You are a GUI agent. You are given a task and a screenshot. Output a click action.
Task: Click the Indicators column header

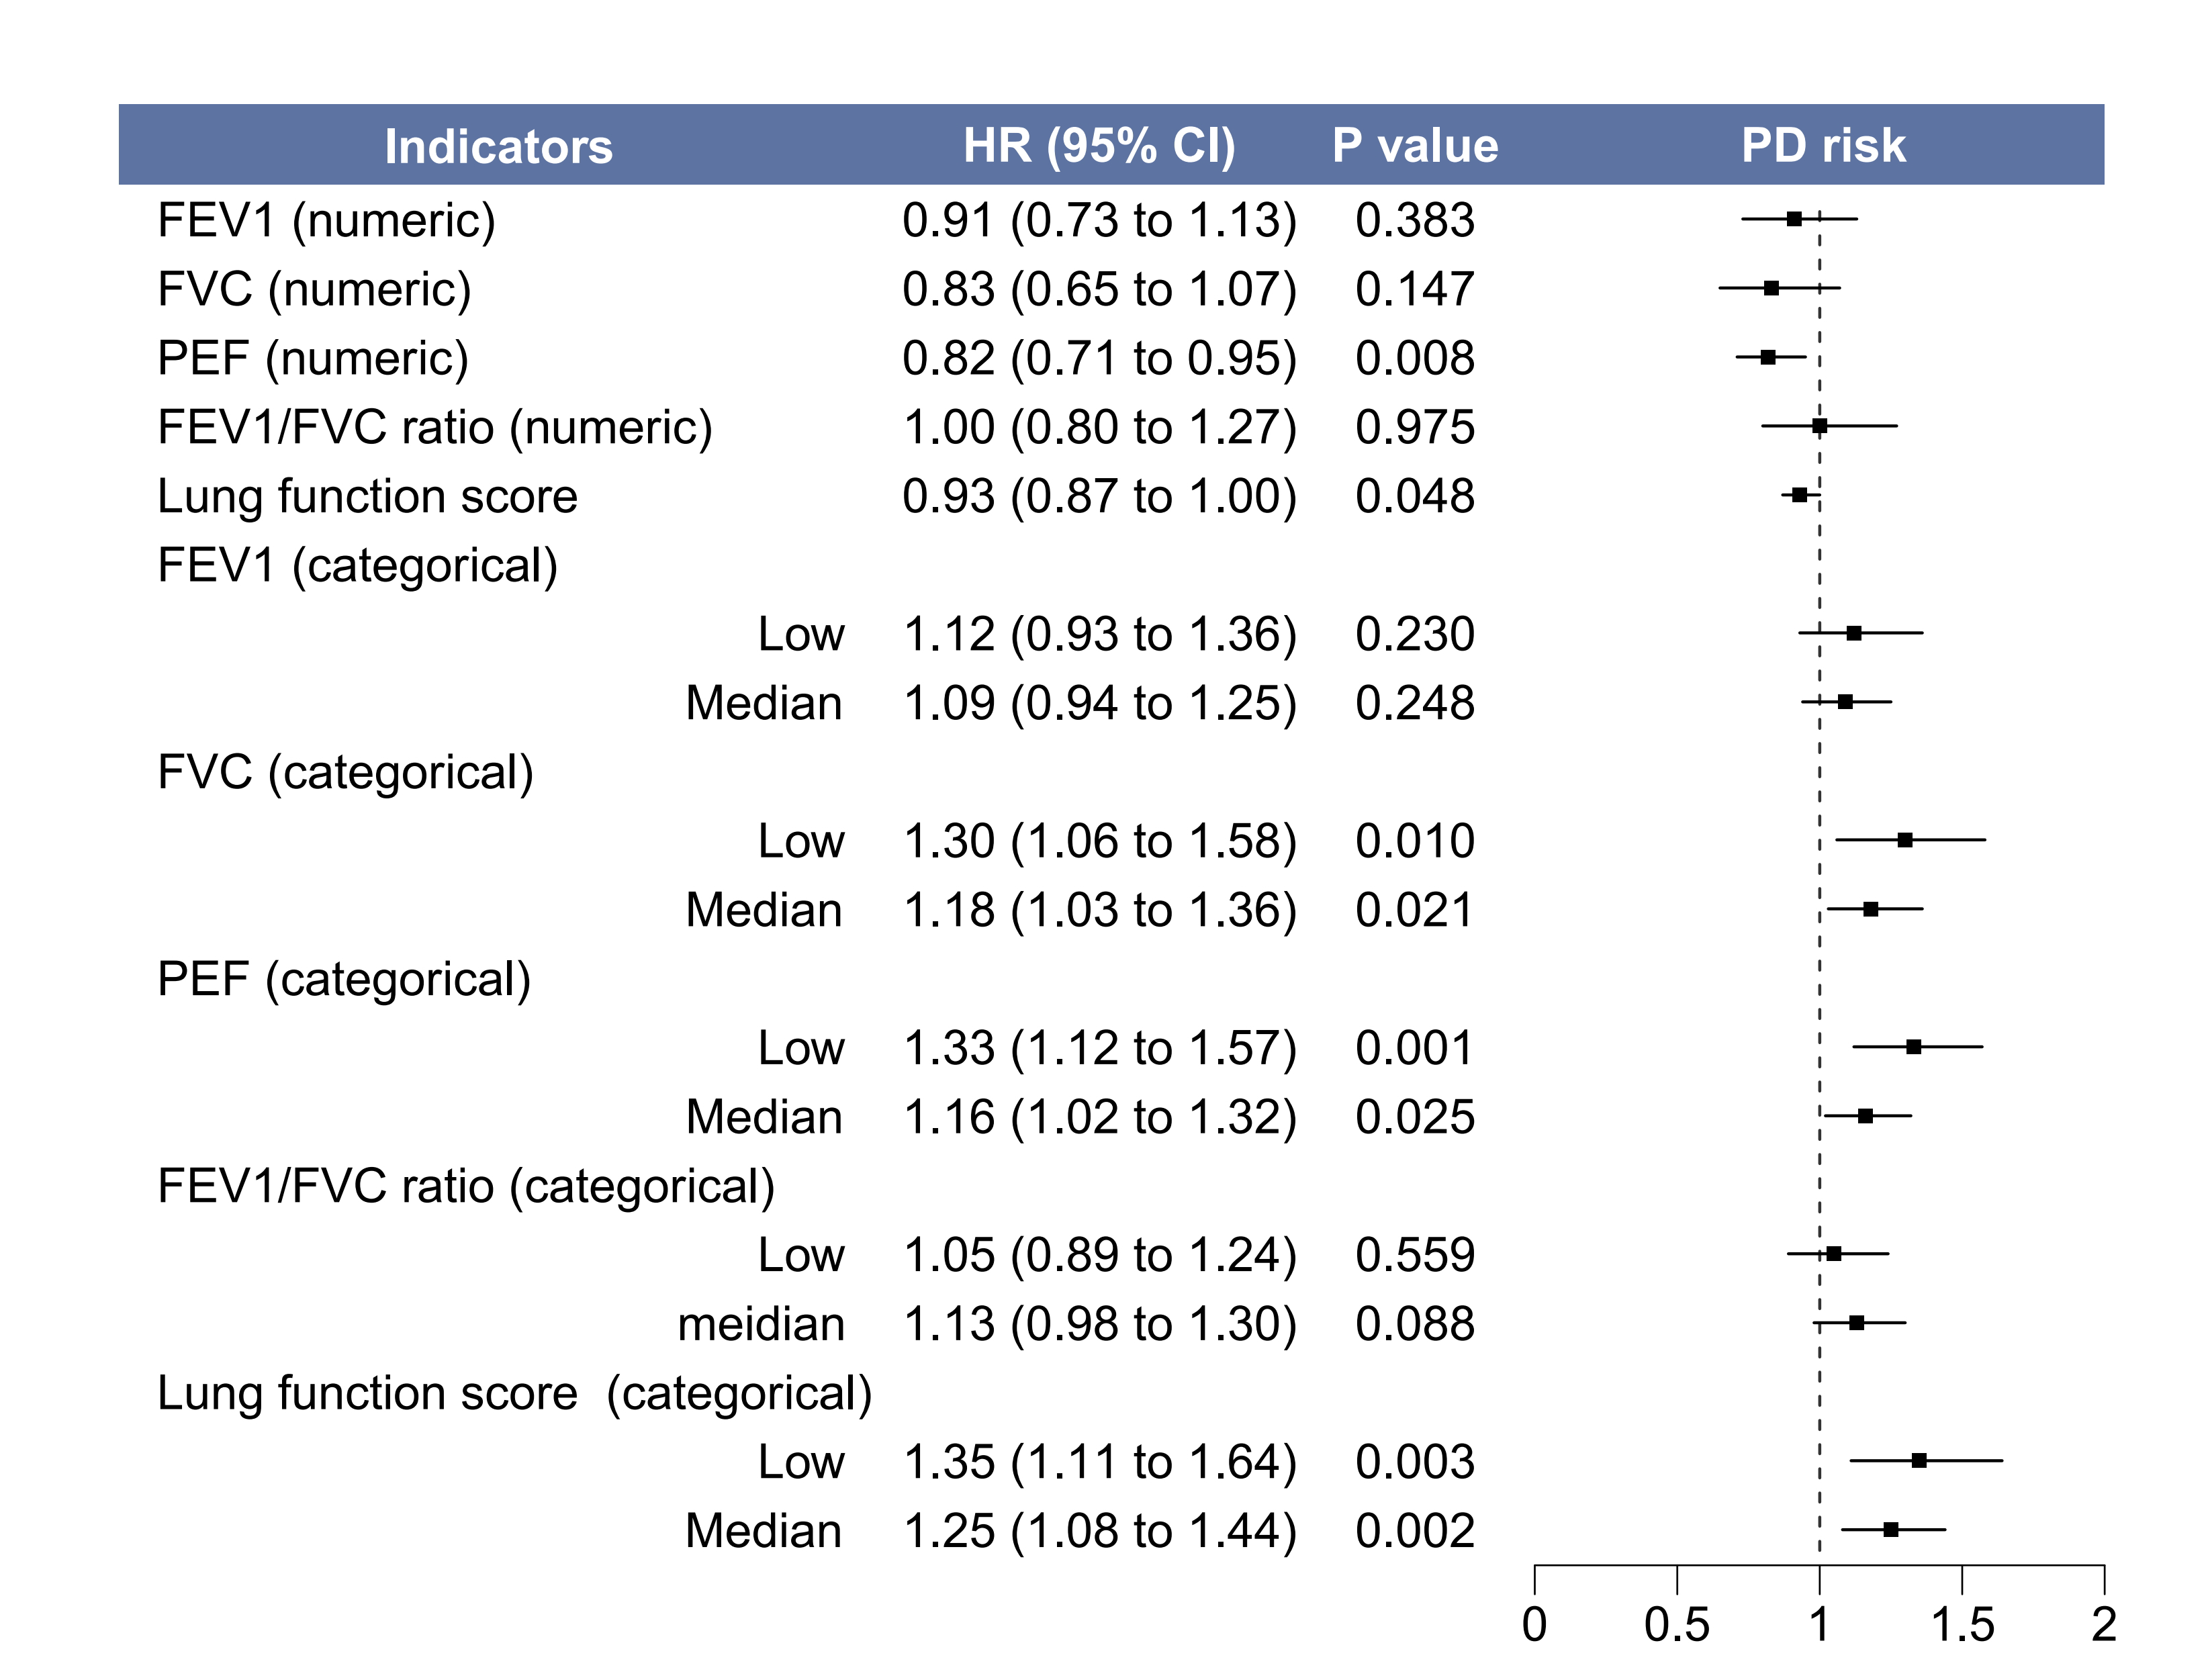click(498, 146)
